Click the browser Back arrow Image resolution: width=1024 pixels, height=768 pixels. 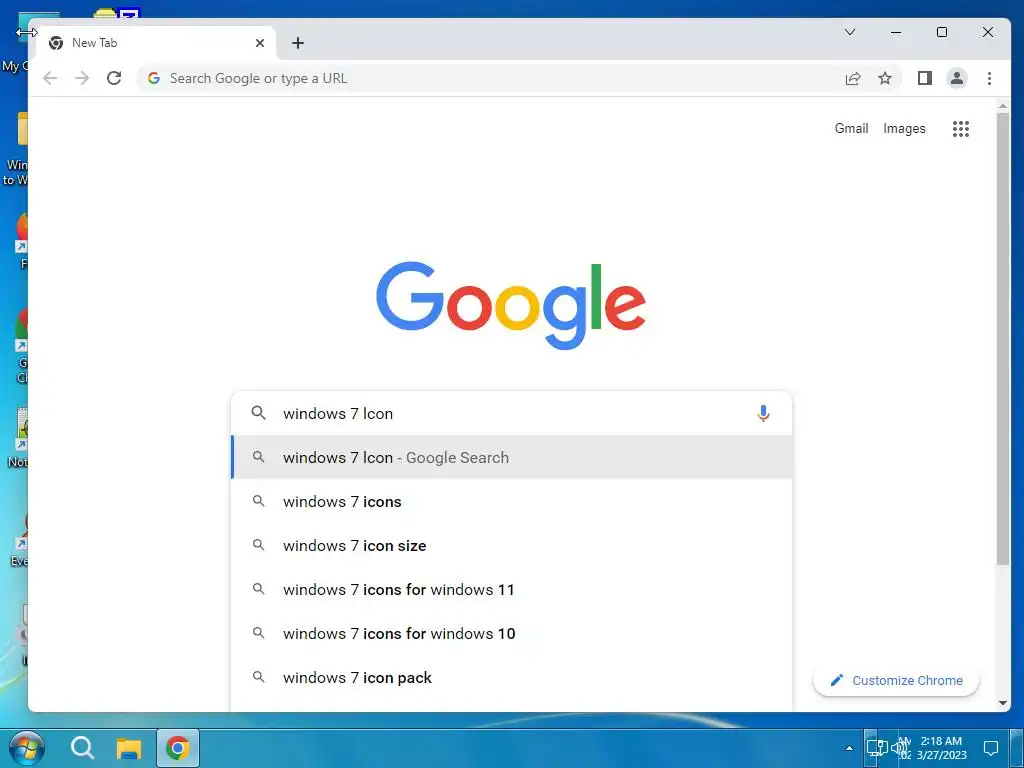click(x=50, y=78)
